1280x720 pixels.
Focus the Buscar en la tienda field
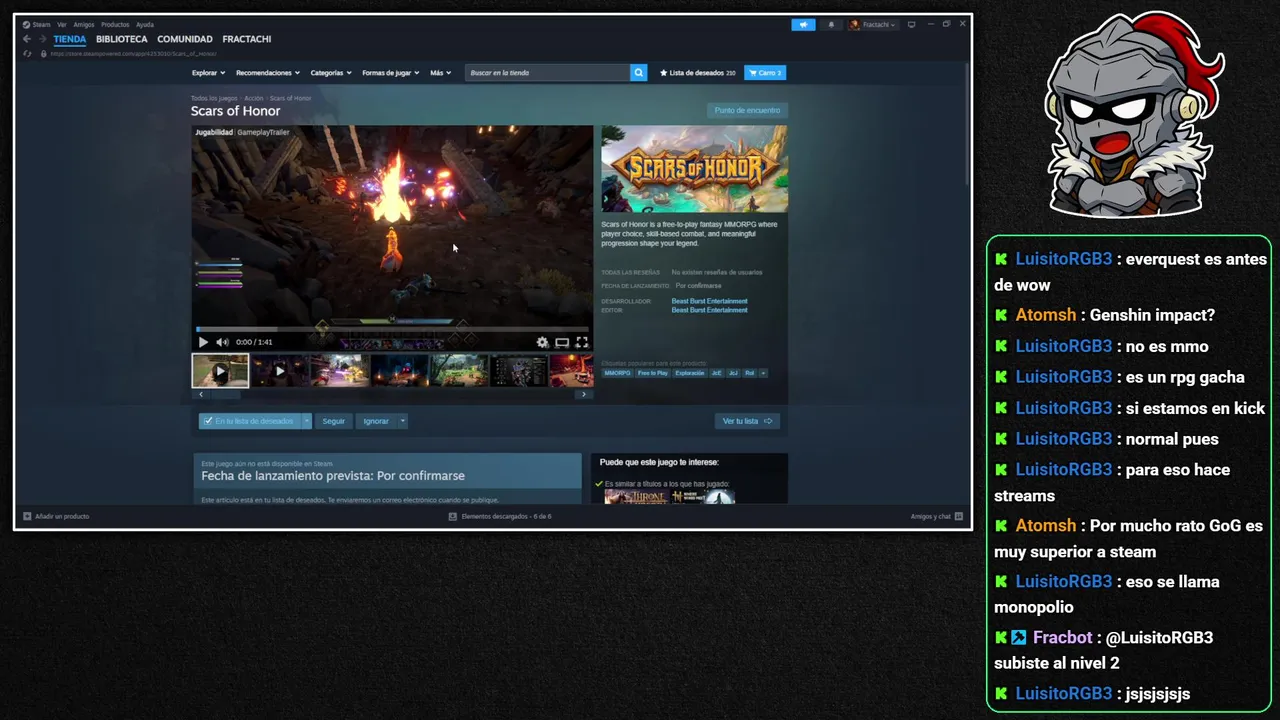(547, 73)
